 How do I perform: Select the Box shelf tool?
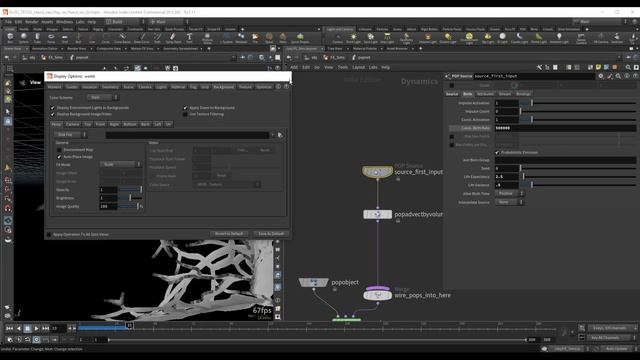pos(10,38)
